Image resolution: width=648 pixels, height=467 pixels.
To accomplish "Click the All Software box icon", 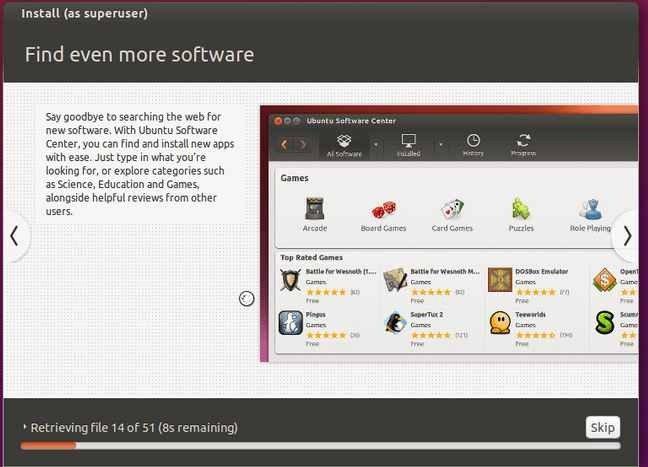I will 344,141.
